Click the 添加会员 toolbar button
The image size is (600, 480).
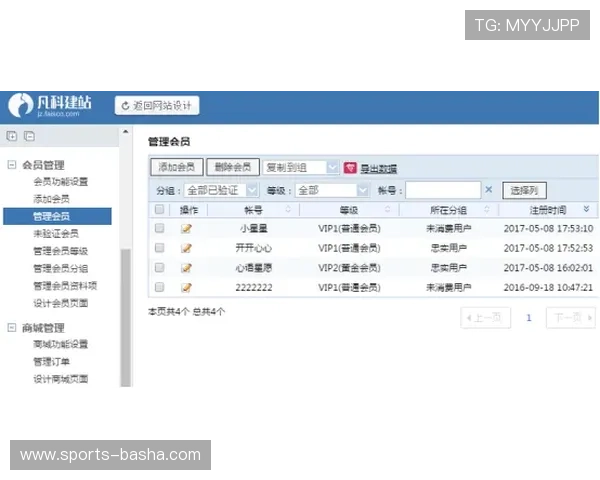[x=177, y=167]
